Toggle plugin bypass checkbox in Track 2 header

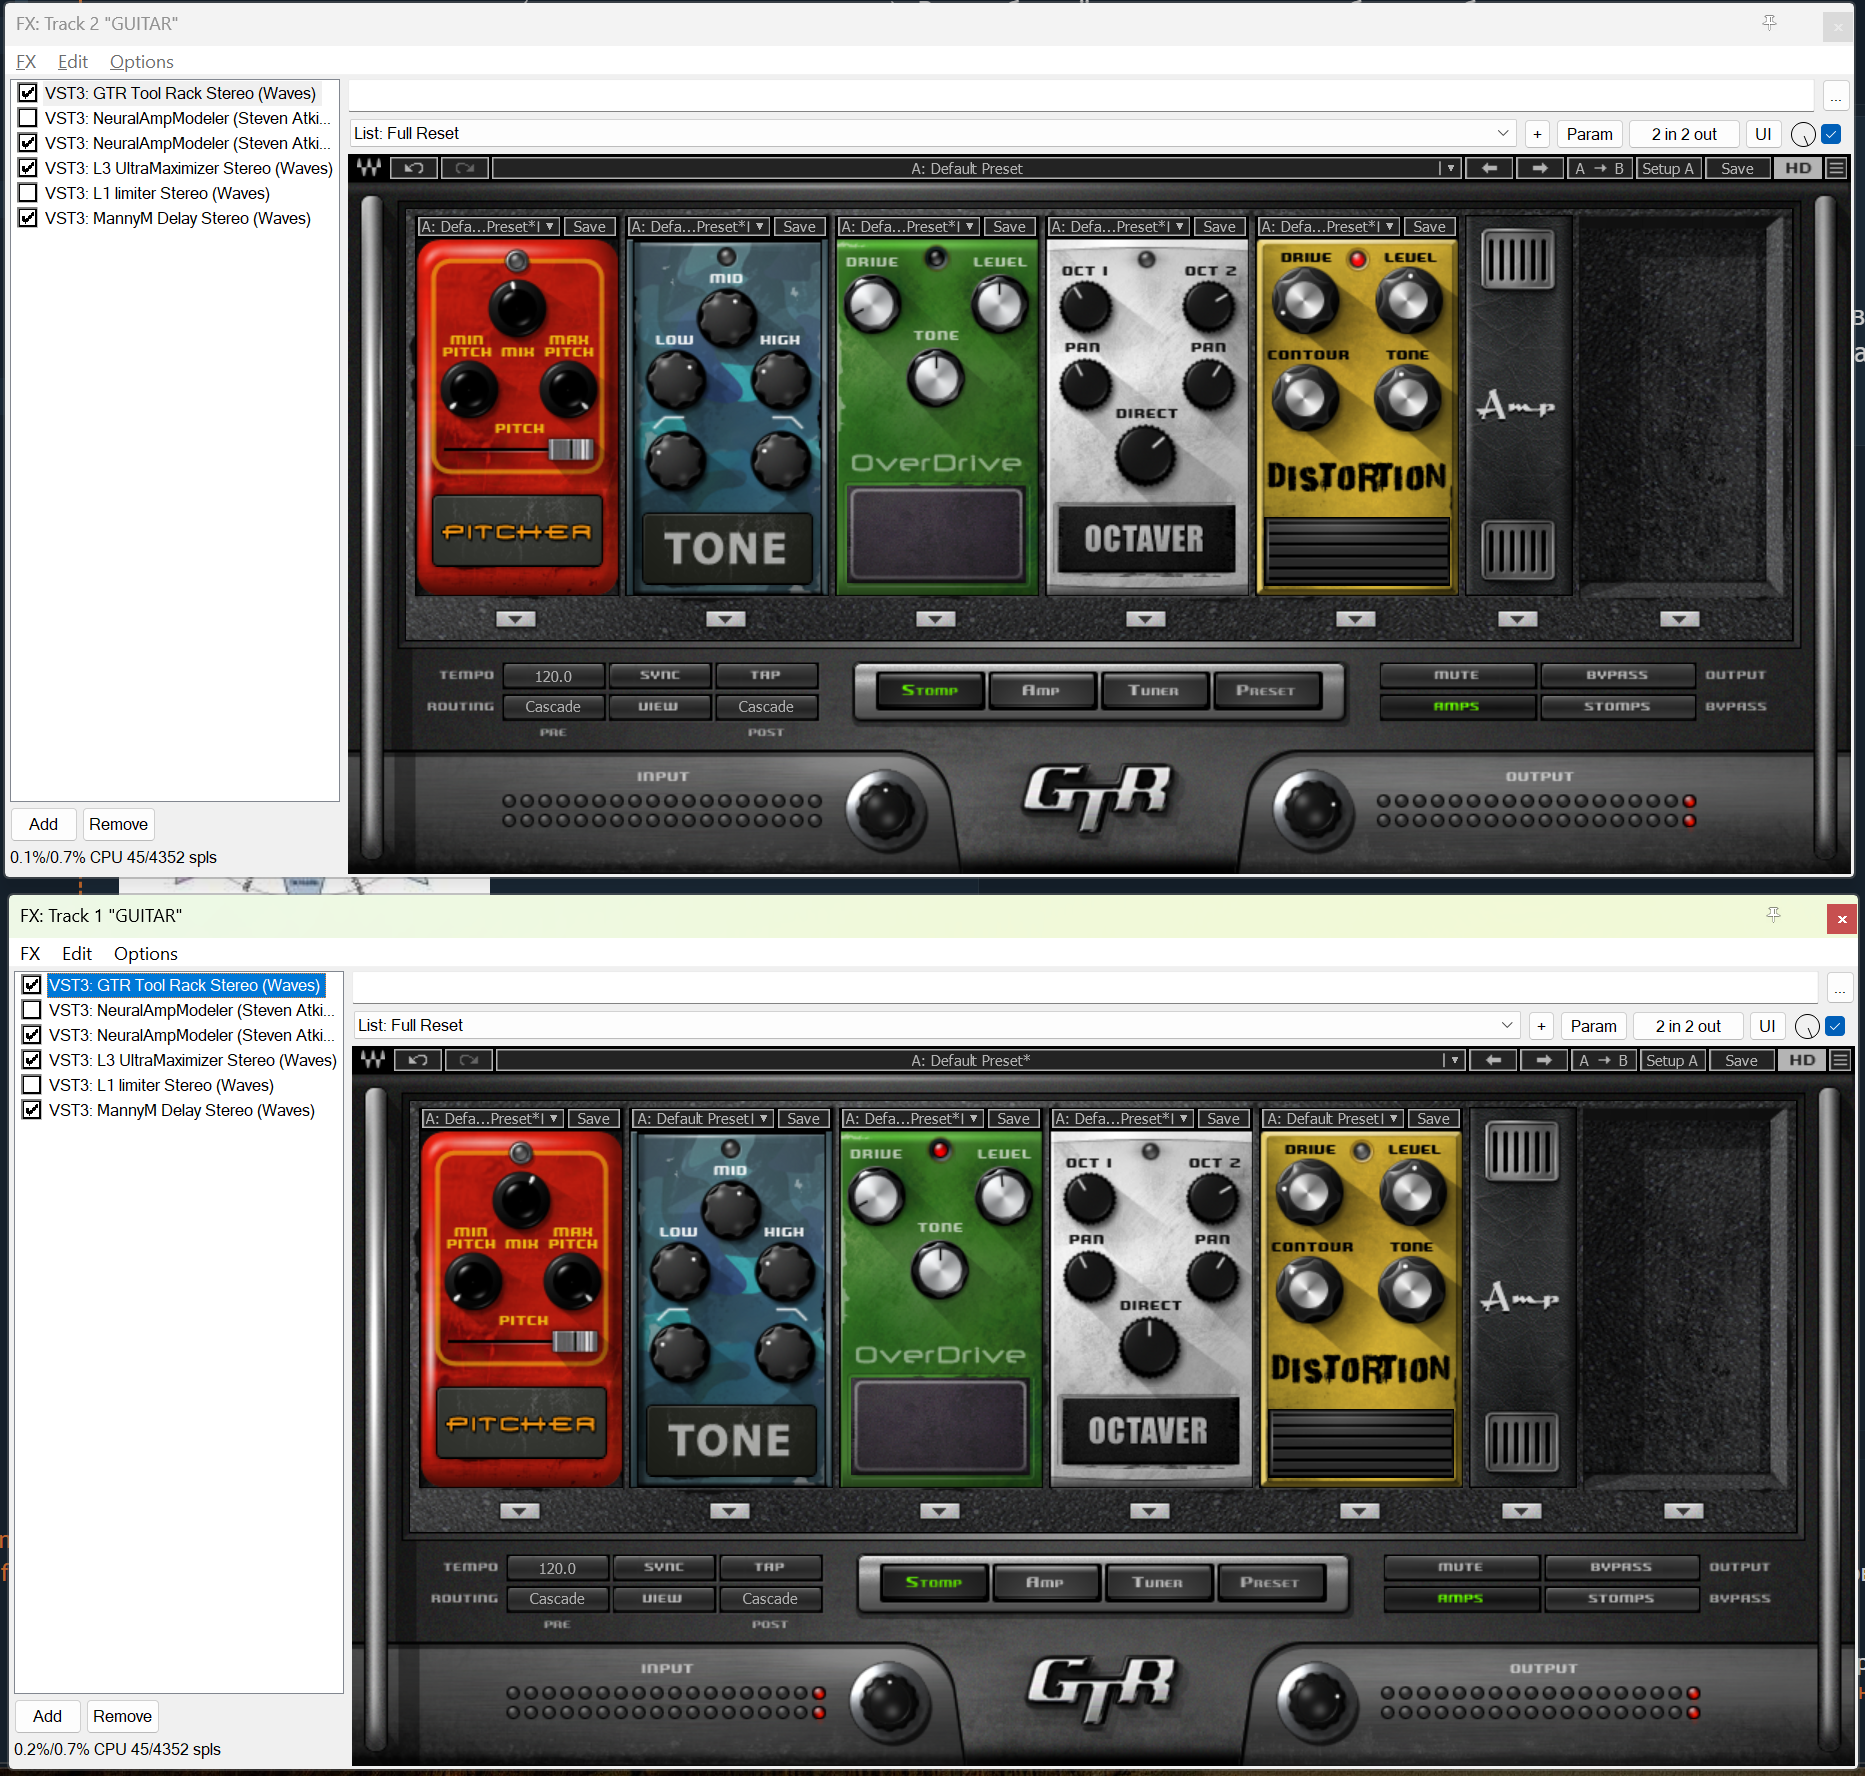[x=1831, y=134]
